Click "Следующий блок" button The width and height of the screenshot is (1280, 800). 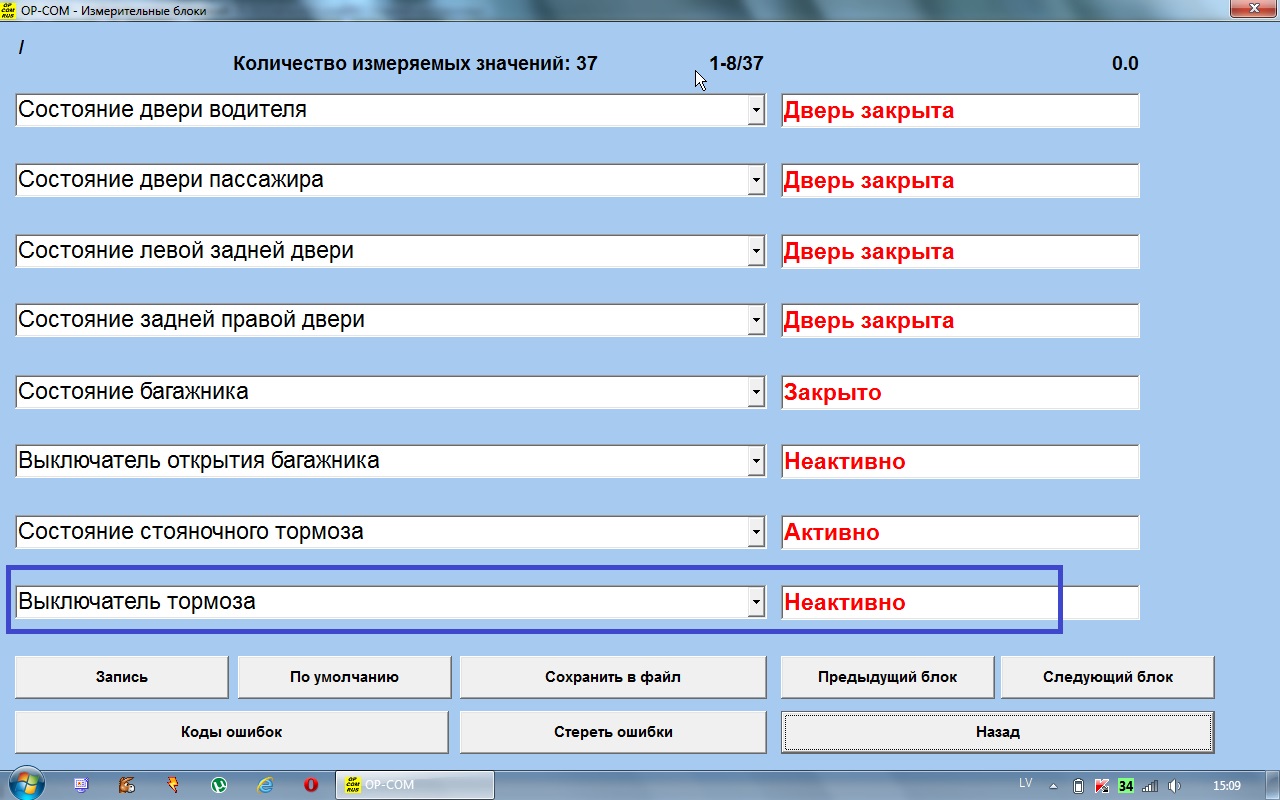coord(1107,677)
